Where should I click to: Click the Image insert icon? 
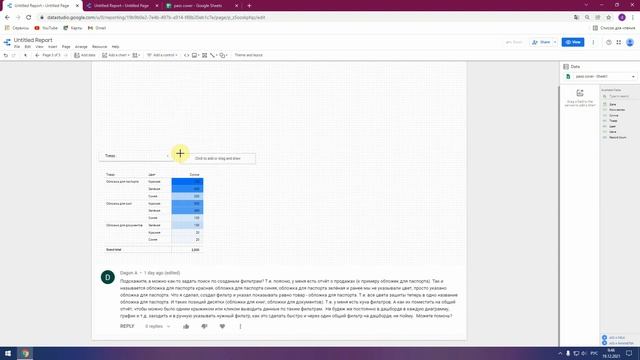pyautogui.click(x=195, y=55)
